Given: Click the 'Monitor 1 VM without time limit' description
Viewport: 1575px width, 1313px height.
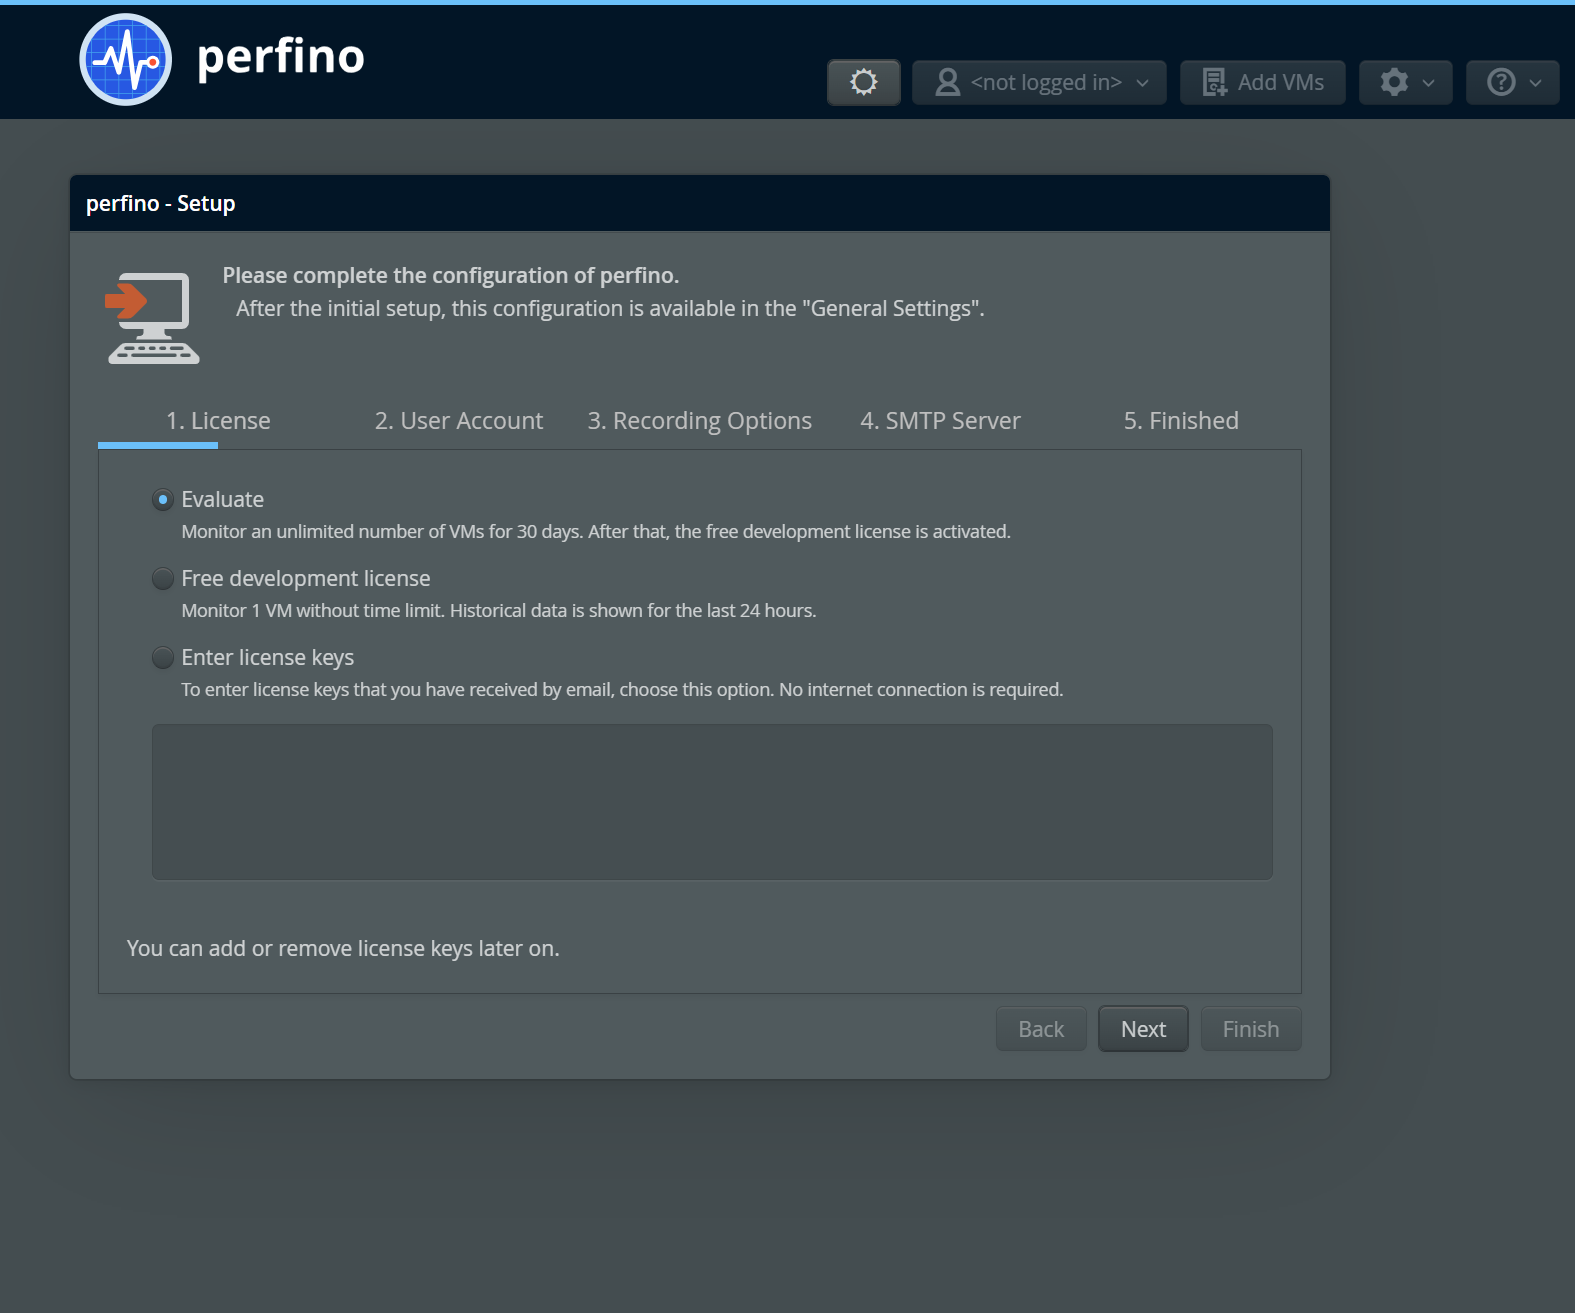Looking at the screenshot, I should click(499, 610).
